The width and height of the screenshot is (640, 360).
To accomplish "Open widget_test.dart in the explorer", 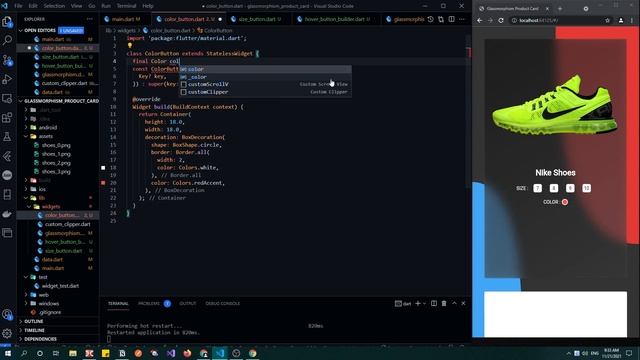I will 60,286.
